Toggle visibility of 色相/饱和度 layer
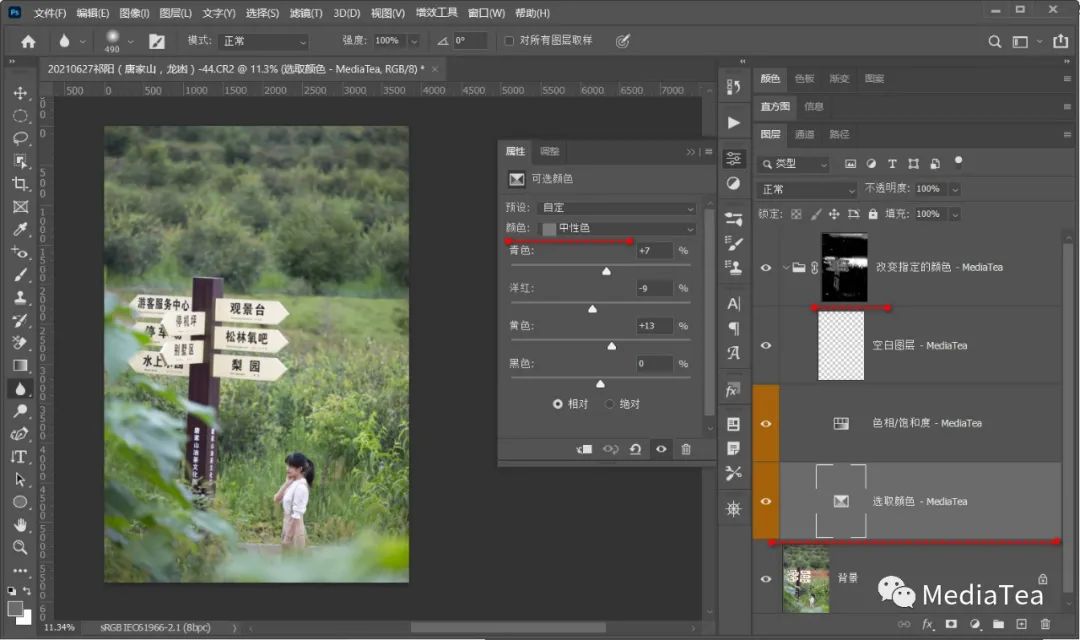Screen dimensions: 1080x640 point(766,424)
